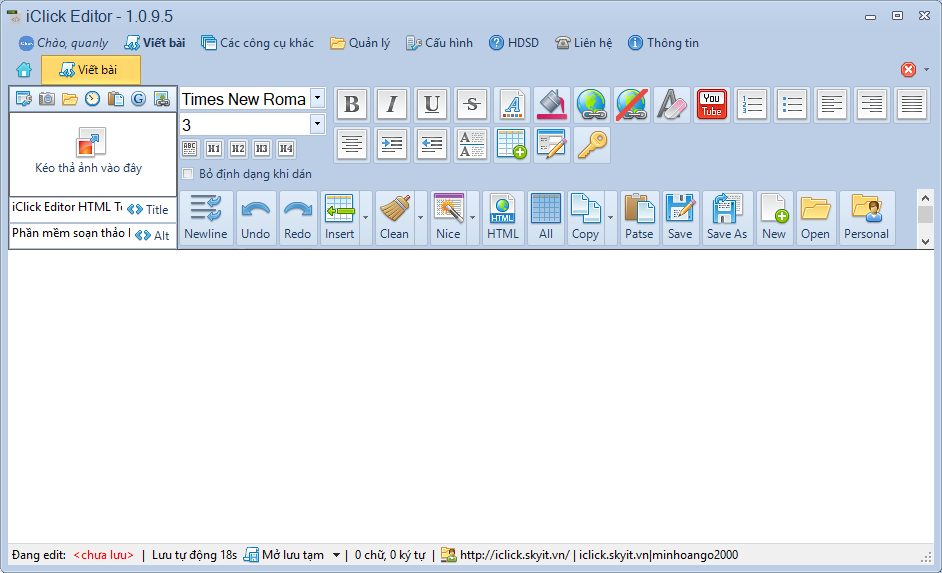Select the Viết bài tab
942x573 pixels.
91,70
